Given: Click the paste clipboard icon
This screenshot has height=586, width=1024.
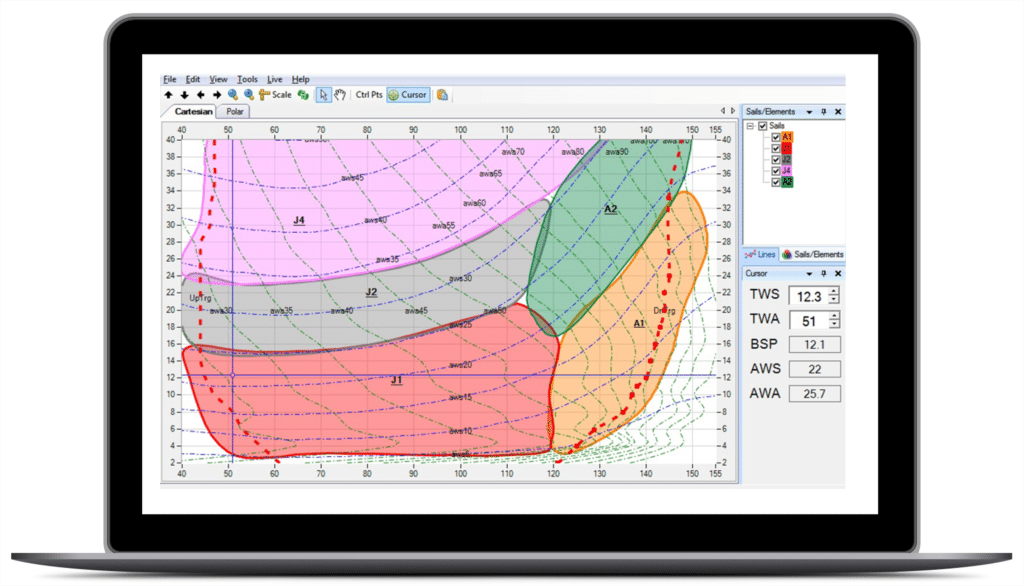Looking at the screenshot, I should coord(442,95).
